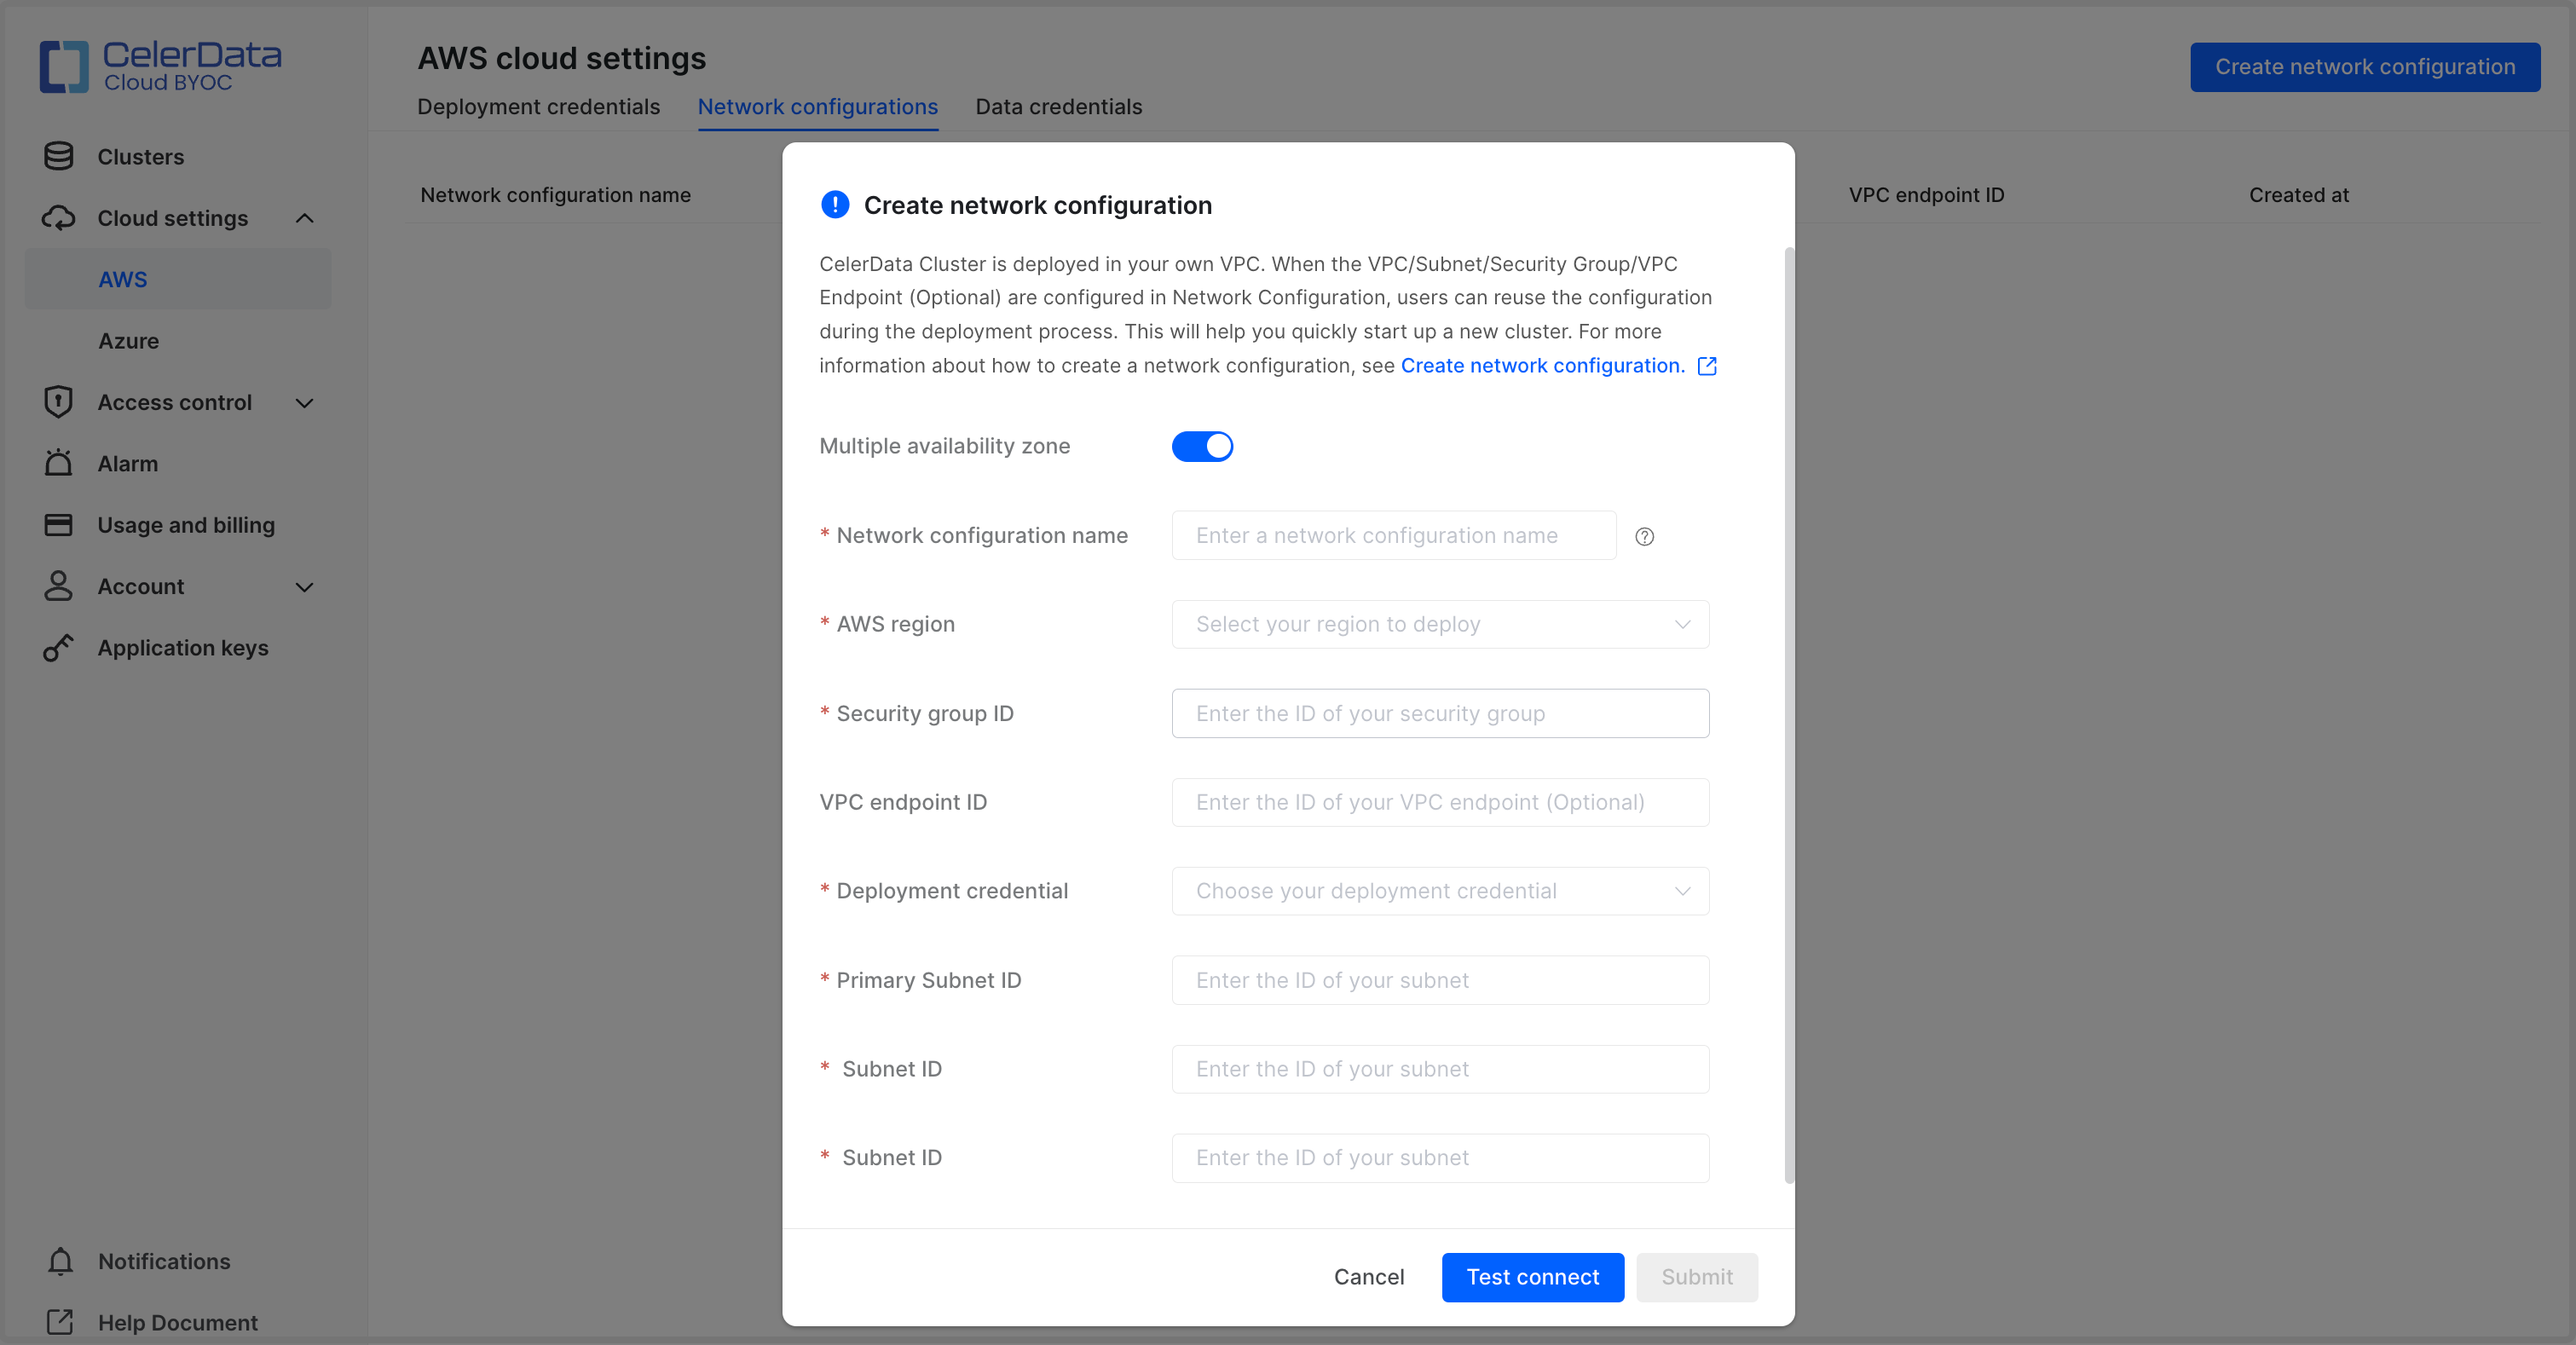Click the Alarm bell icon in sidebar
Screen dimensions: 2576x1345
(58, 463)
